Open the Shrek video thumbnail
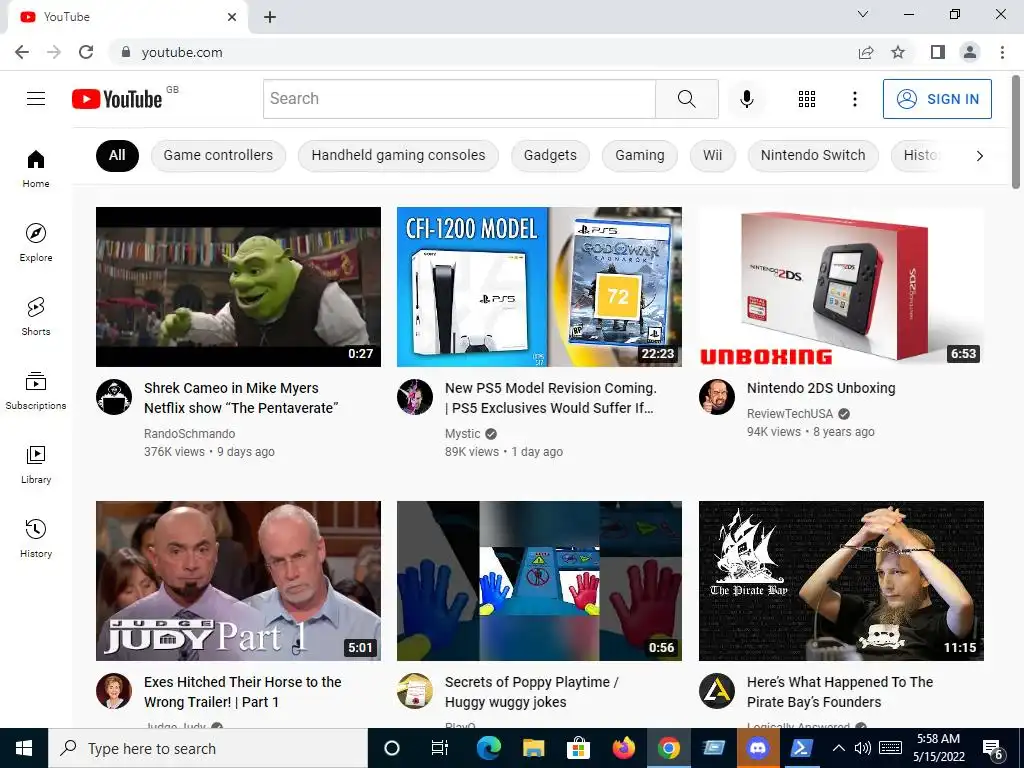This screenshot has width=1024, height=768. point(238,287)
